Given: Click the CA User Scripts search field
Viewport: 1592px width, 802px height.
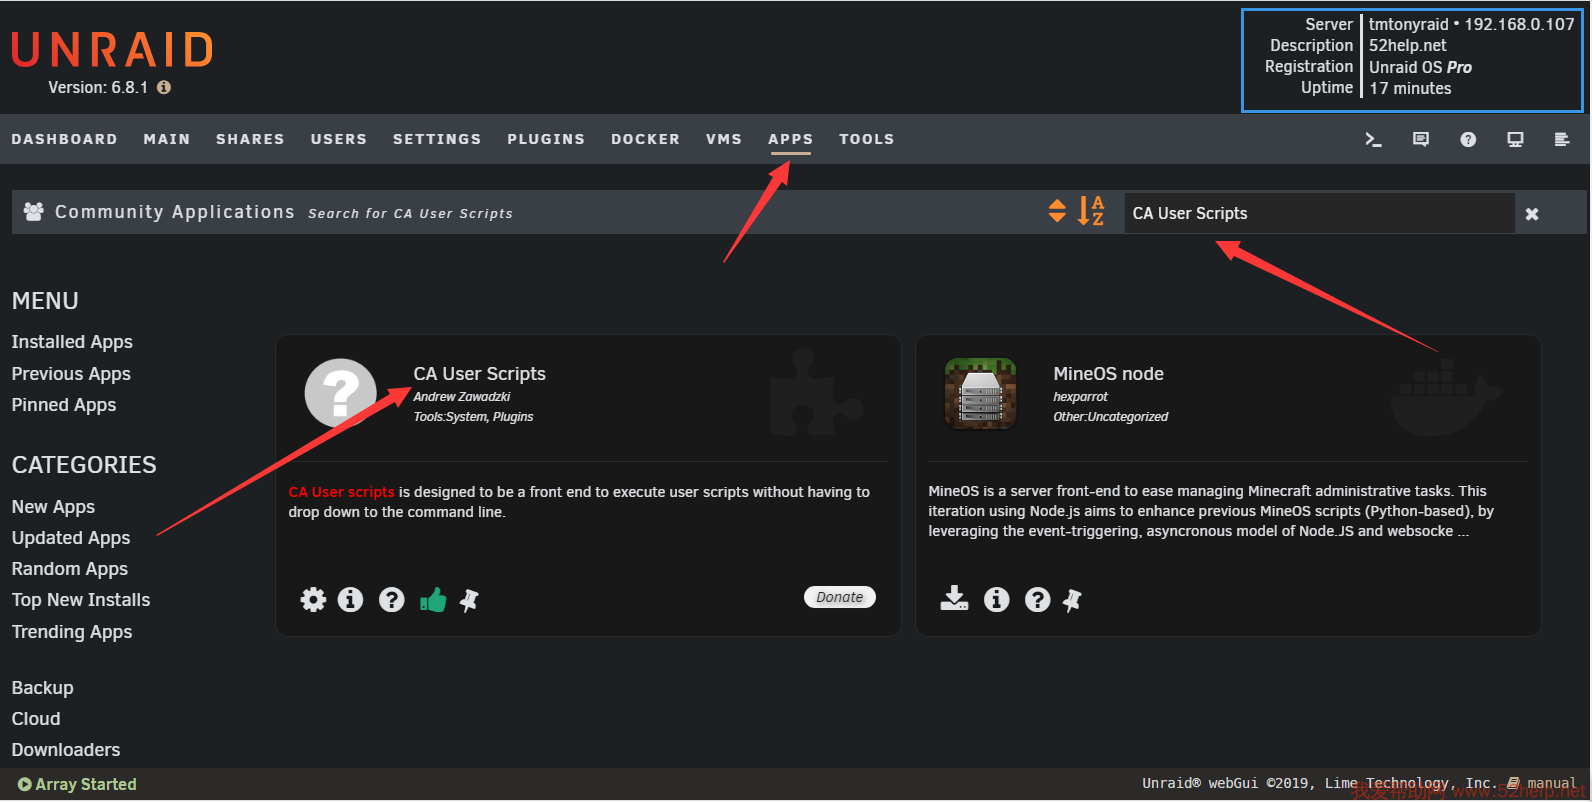Looking at the screenshot, I should (x=1318, y=213).
